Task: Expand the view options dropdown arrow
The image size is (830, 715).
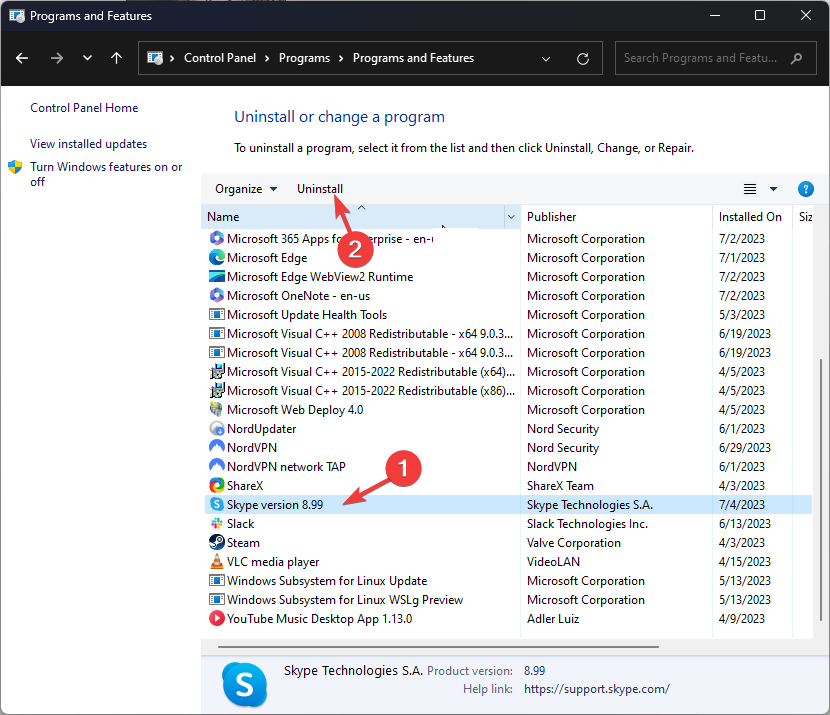Action: (x=773, y=189)
